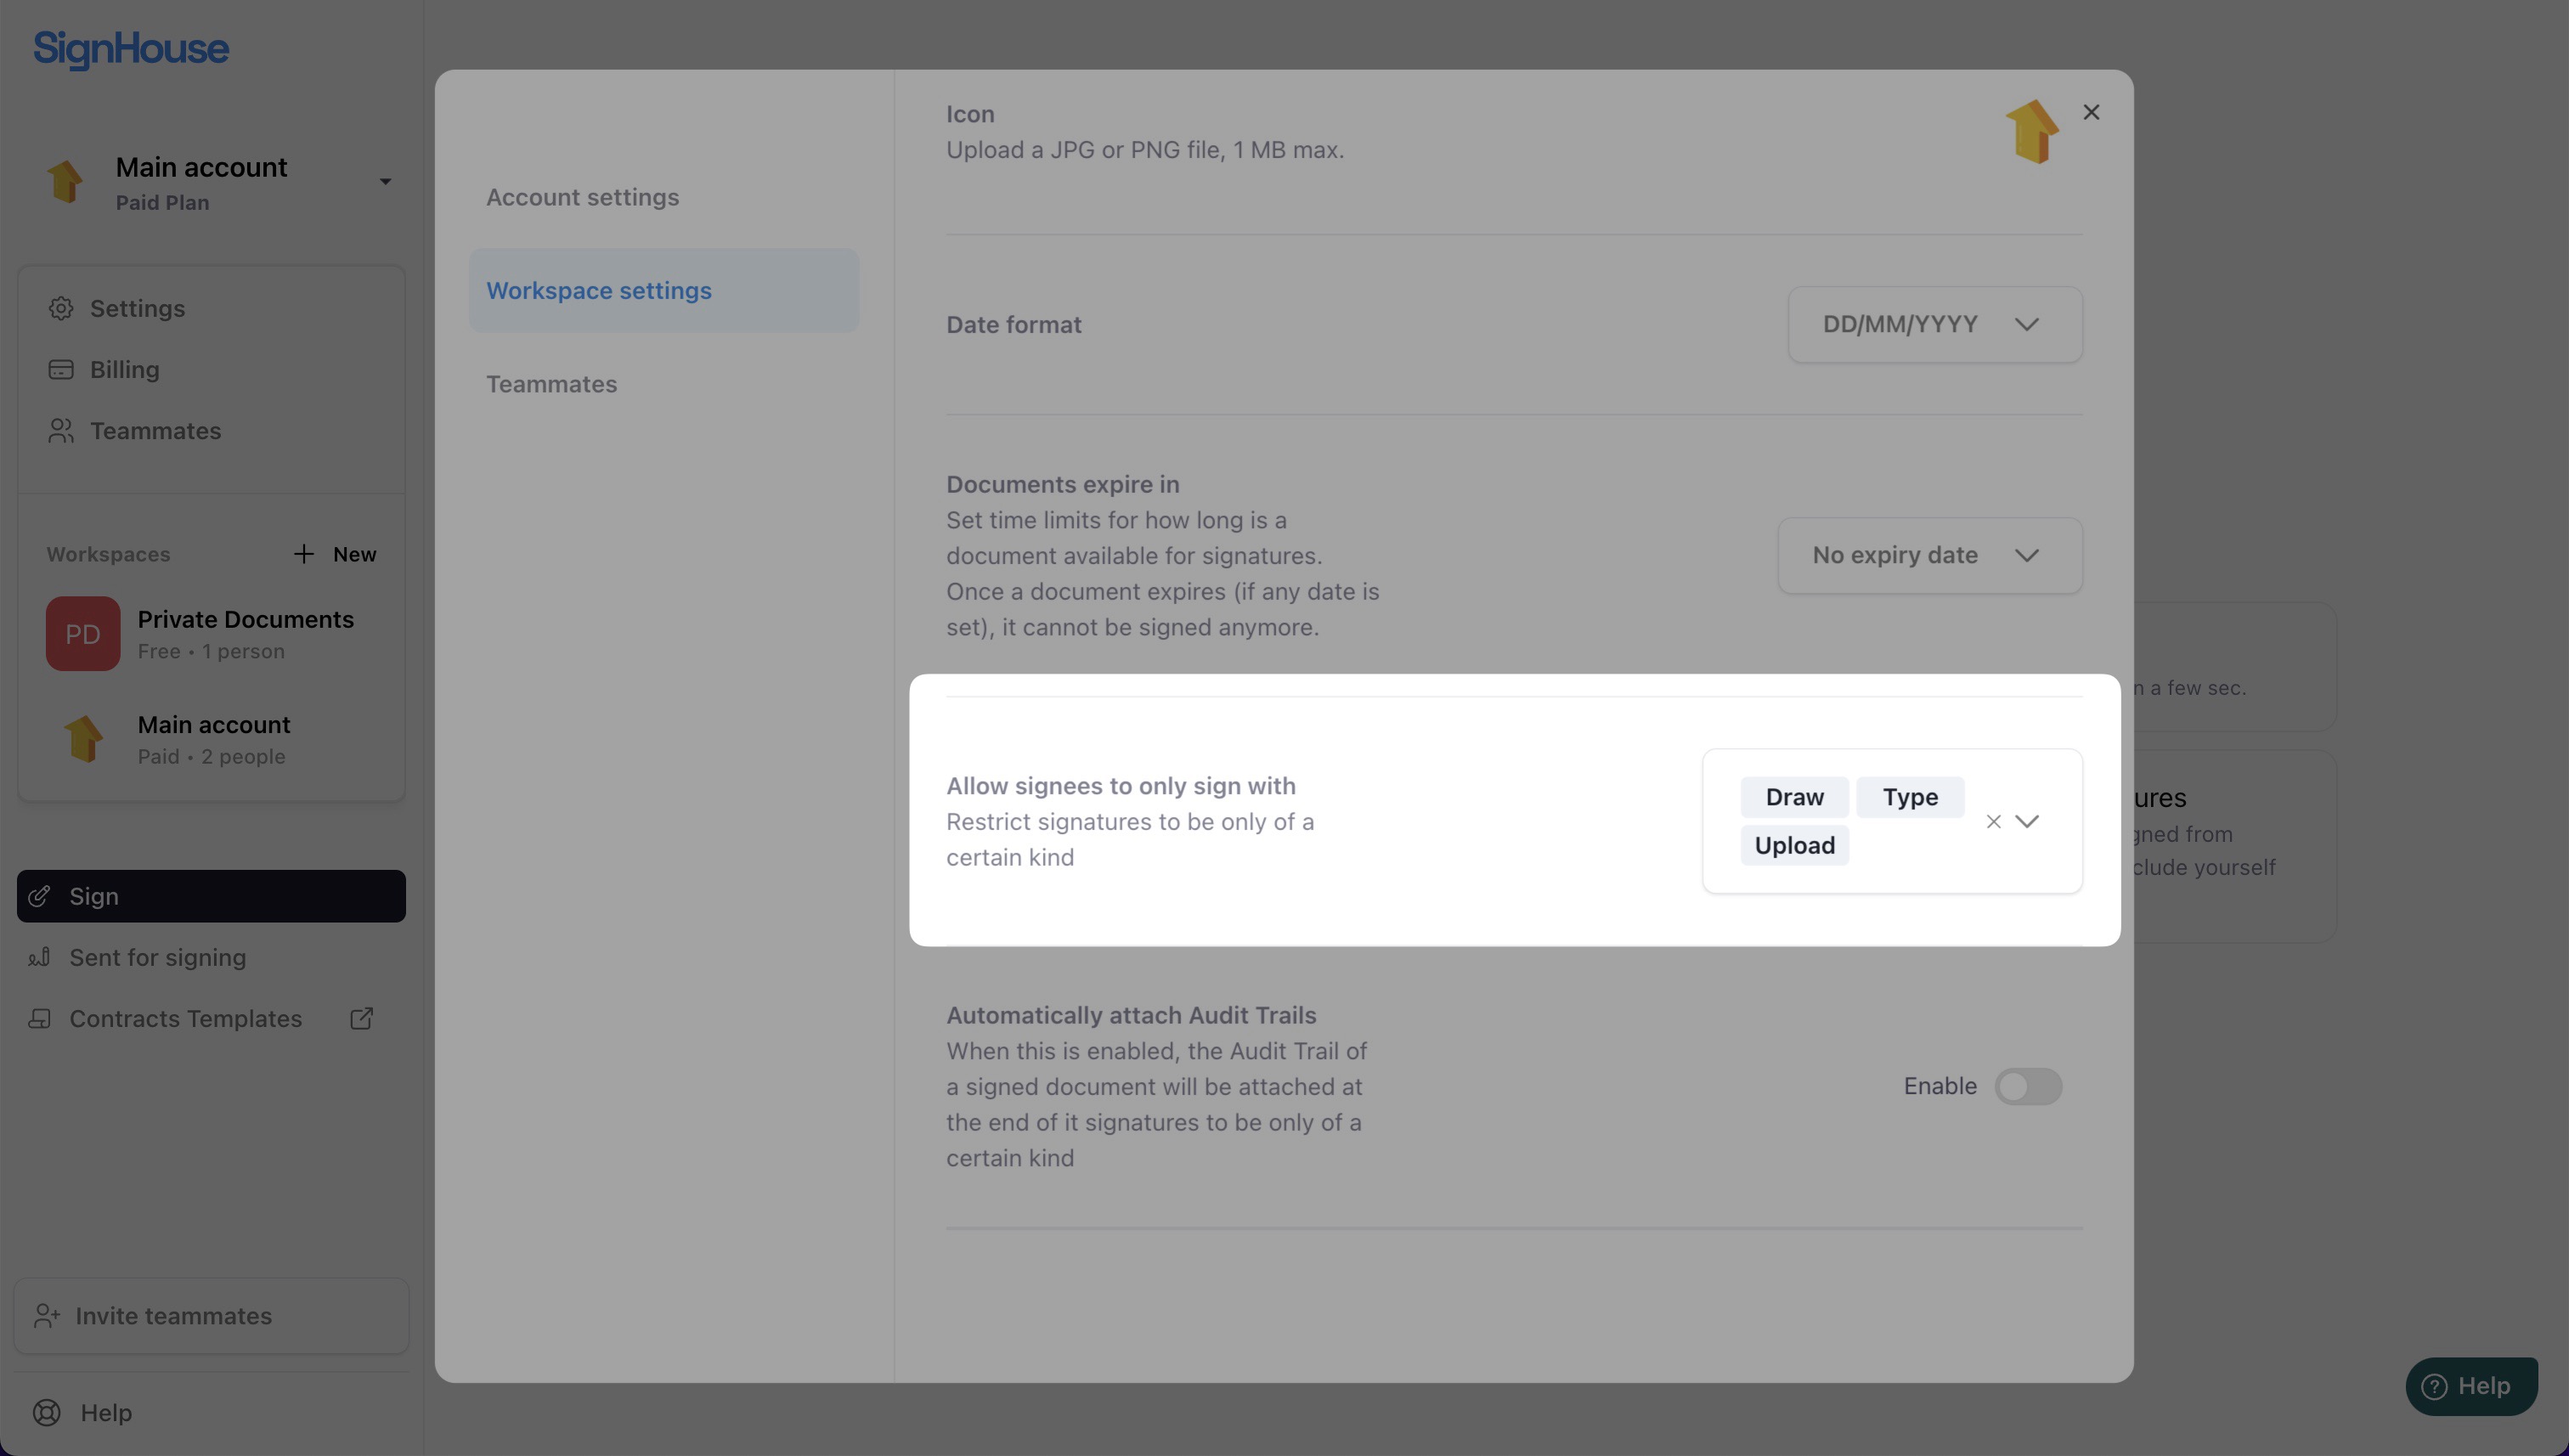Viewport: 2569px width, 1456px height.
Task: Click the Sent for signing icon
Action: point(39,957)
